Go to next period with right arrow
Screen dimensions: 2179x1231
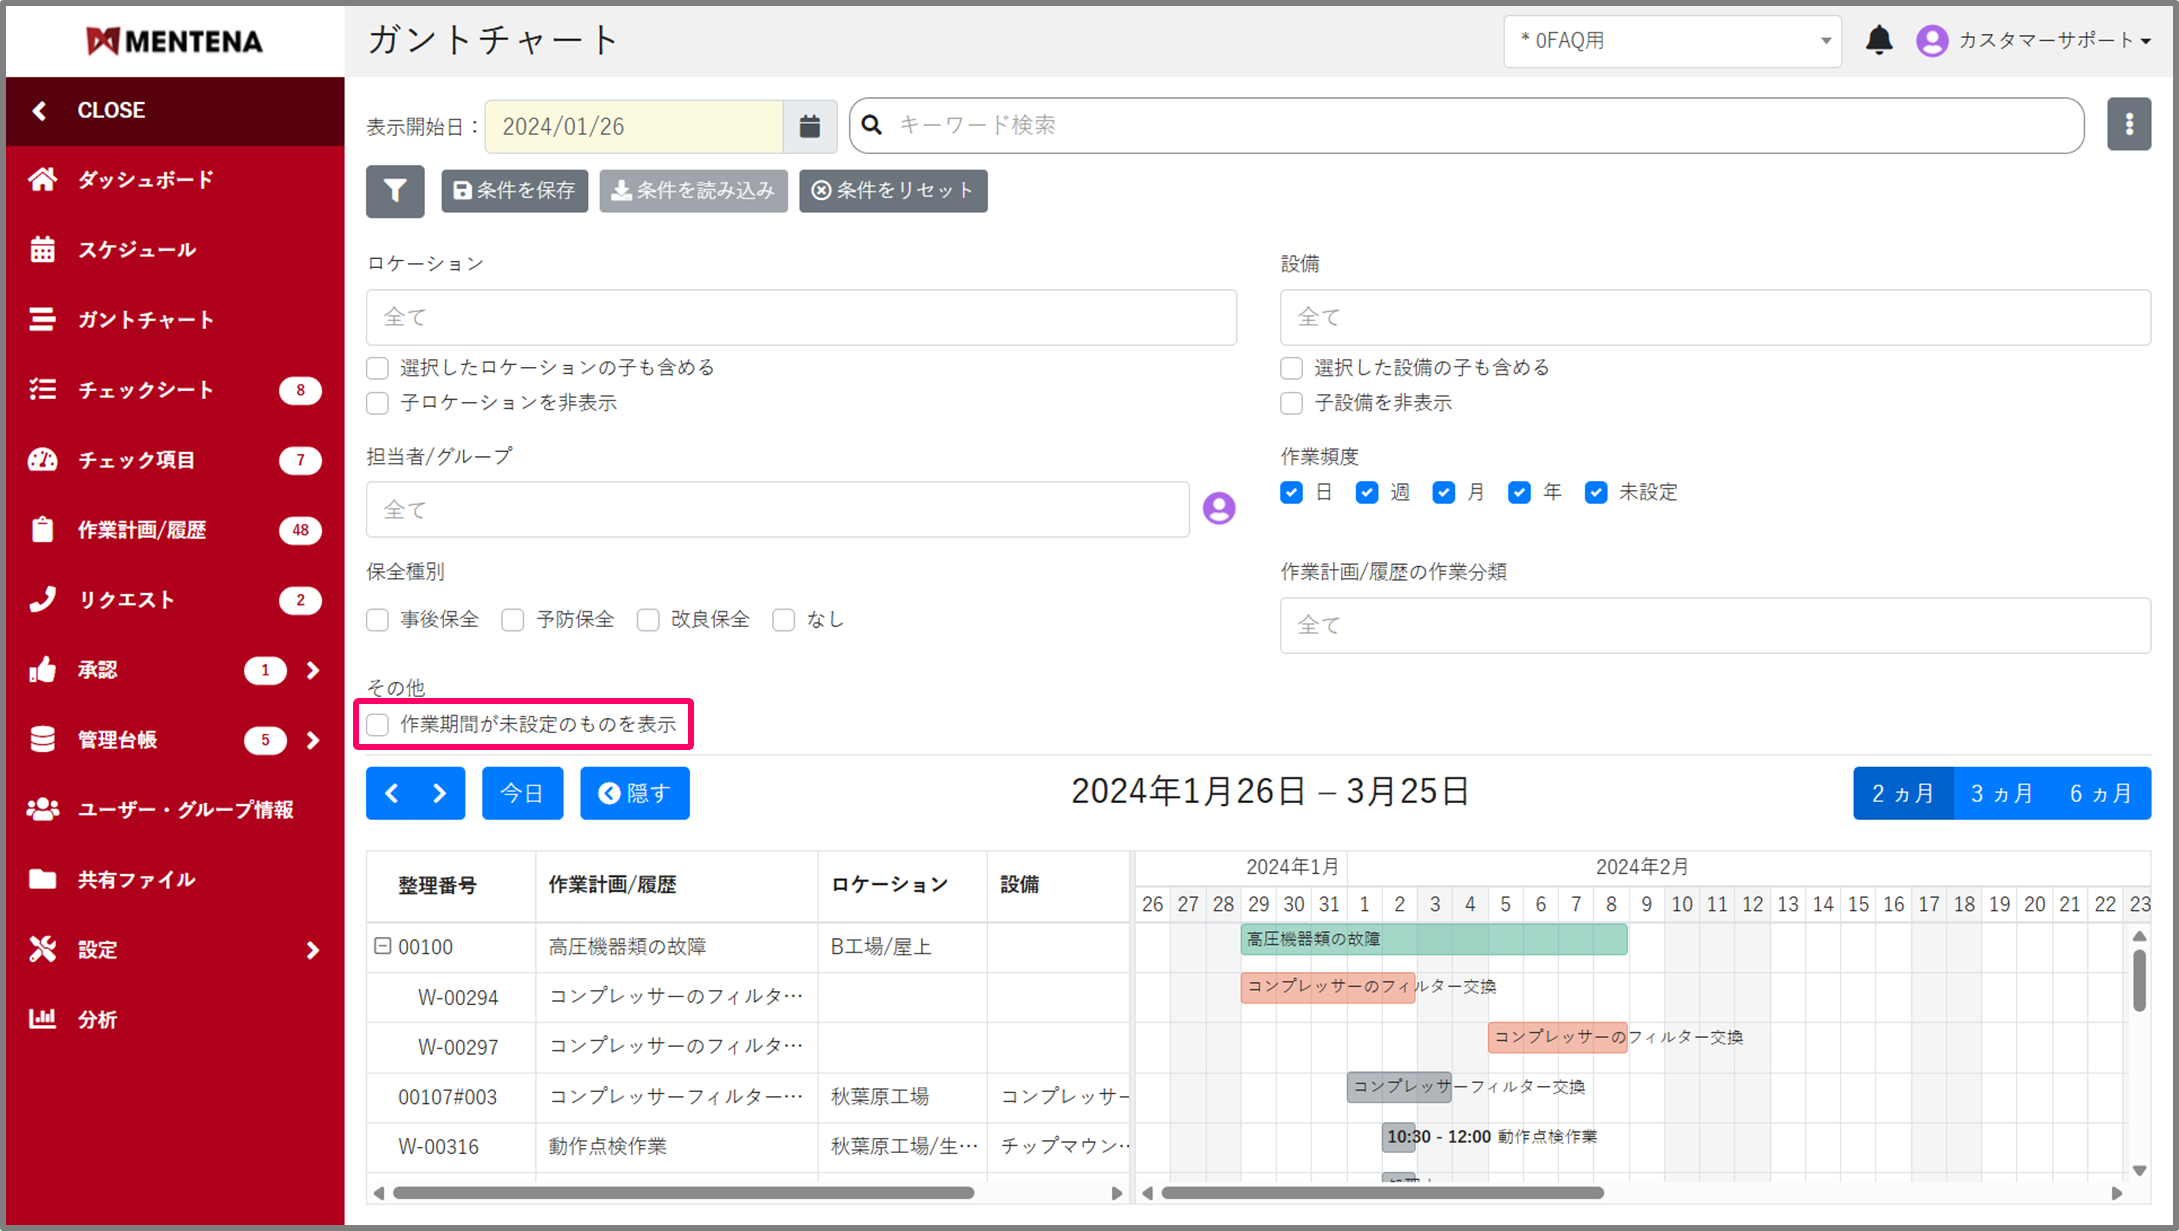[x=440, y=793]
